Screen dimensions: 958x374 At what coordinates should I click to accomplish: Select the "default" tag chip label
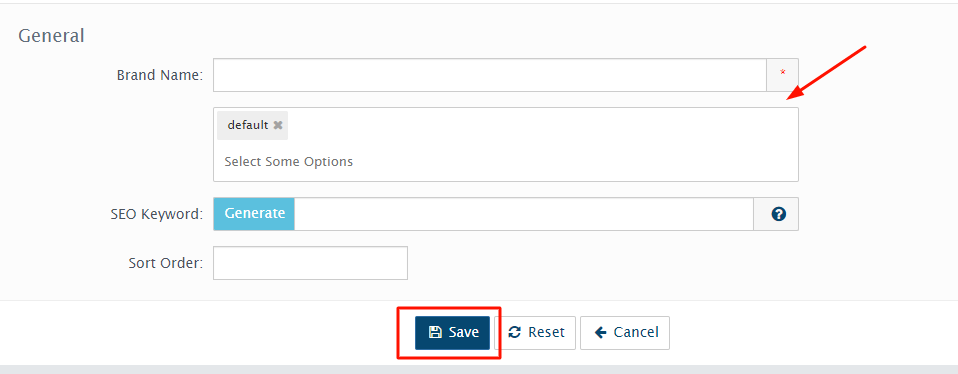click(x=247, y=125)
